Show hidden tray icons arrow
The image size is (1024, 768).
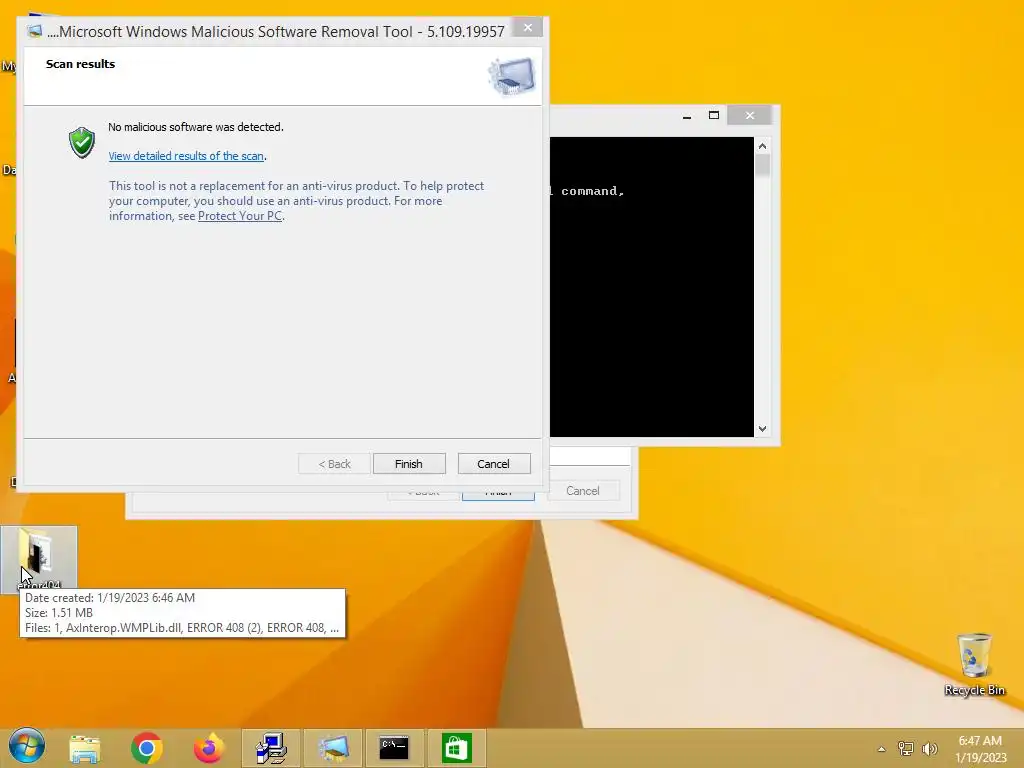pos(882,749)
